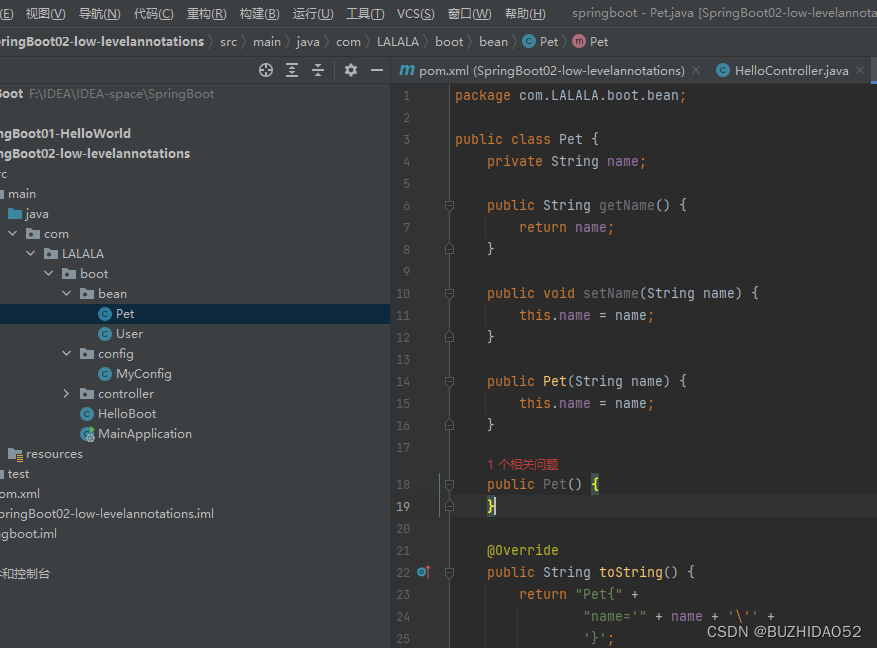Viewport: 877px width, 648px height.
Task: Click the locate opened file crosshair icon
Action: (x=266, y=70)
